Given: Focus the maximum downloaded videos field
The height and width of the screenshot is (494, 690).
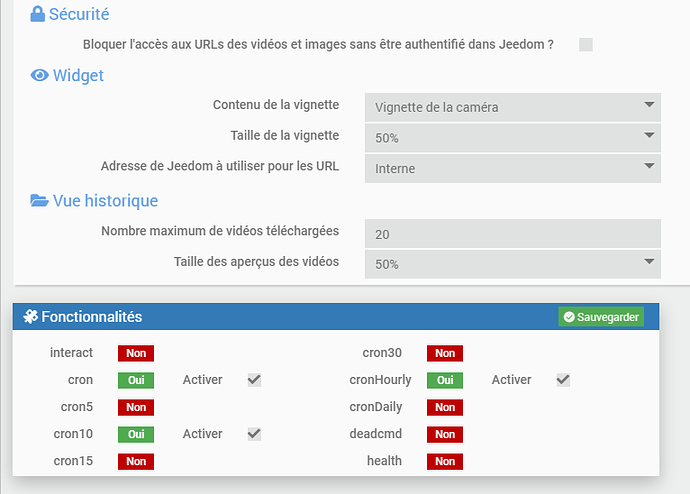Looking at the screenshot, I should pyautogui.click(x=512, y=233).
